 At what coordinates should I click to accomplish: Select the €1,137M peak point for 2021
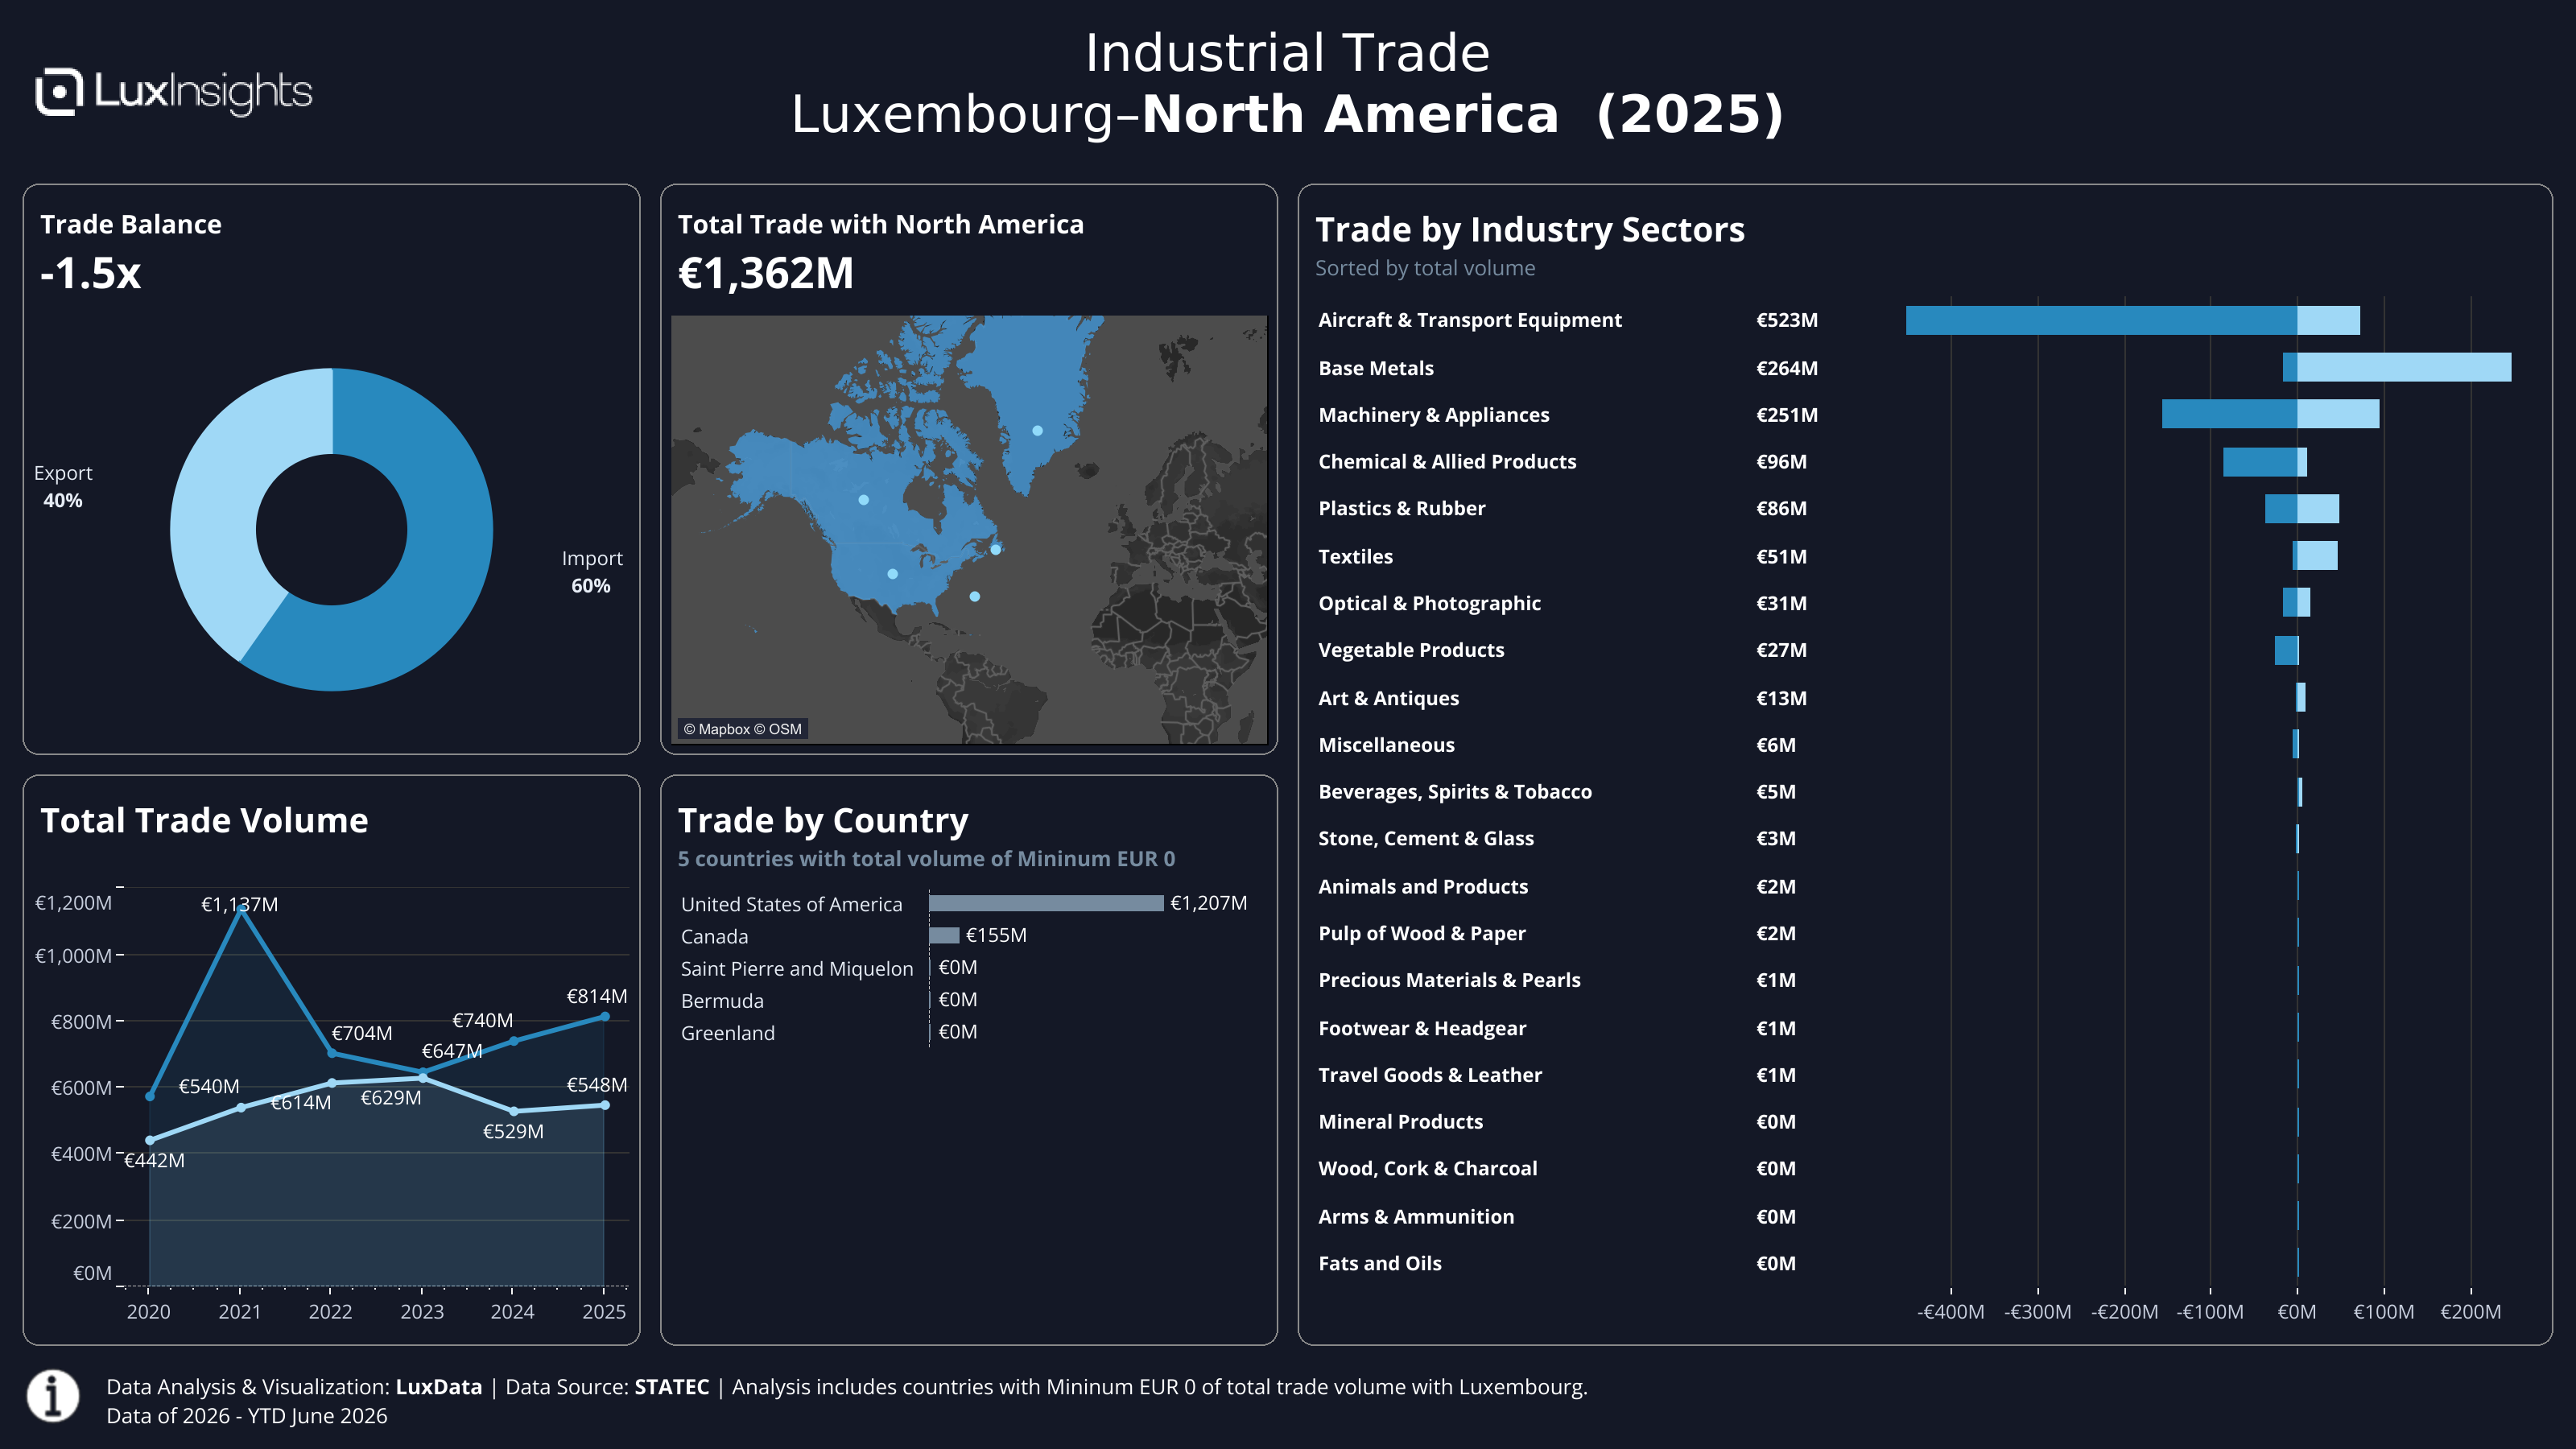[240, 908]
